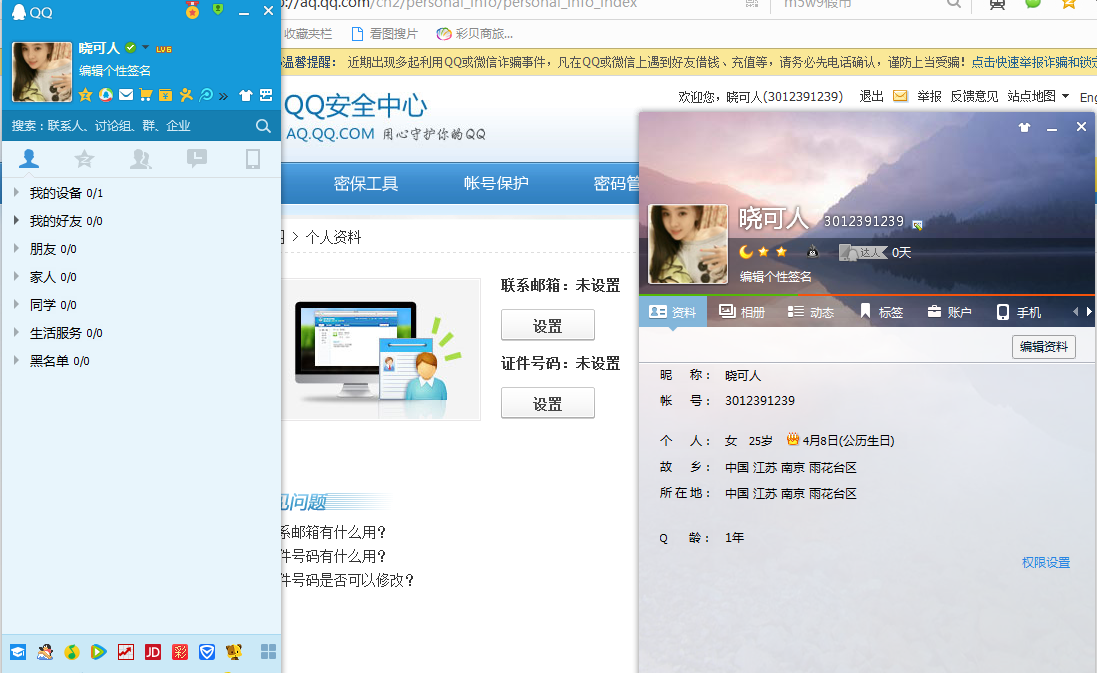Screen dimensions: 1097x673
Task: Click the profile avatar in QQ main panel
Action: coord(42,72)
